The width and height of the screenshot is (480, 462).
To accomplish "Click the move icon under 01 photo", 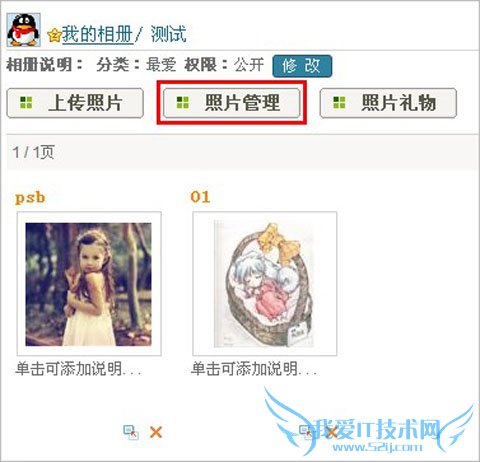I will pos(307,432).
